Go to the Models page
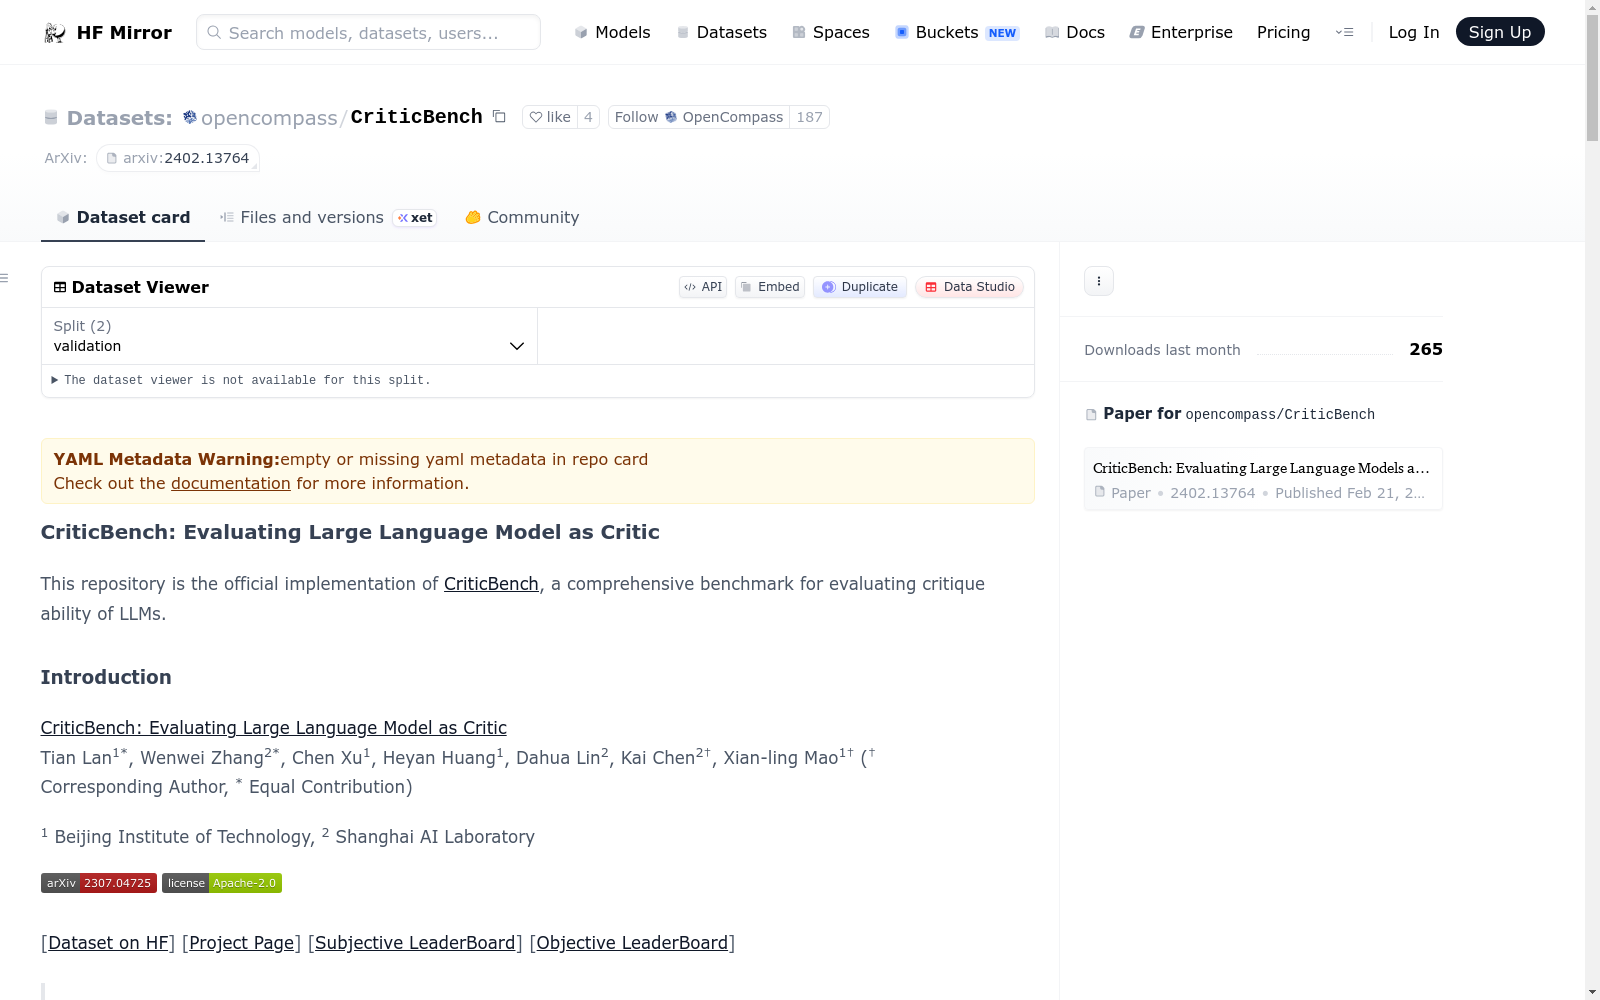Viewport: 1600px width, 1000px height. [612, 32]
